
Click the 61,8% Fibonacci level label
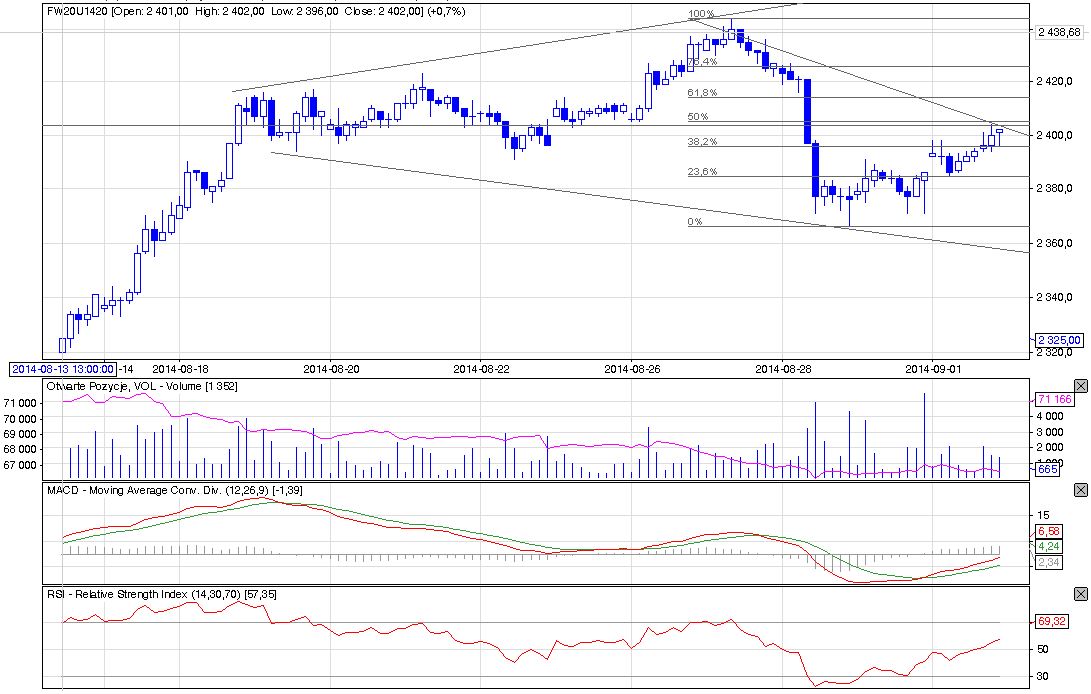(x=702, y=93)
